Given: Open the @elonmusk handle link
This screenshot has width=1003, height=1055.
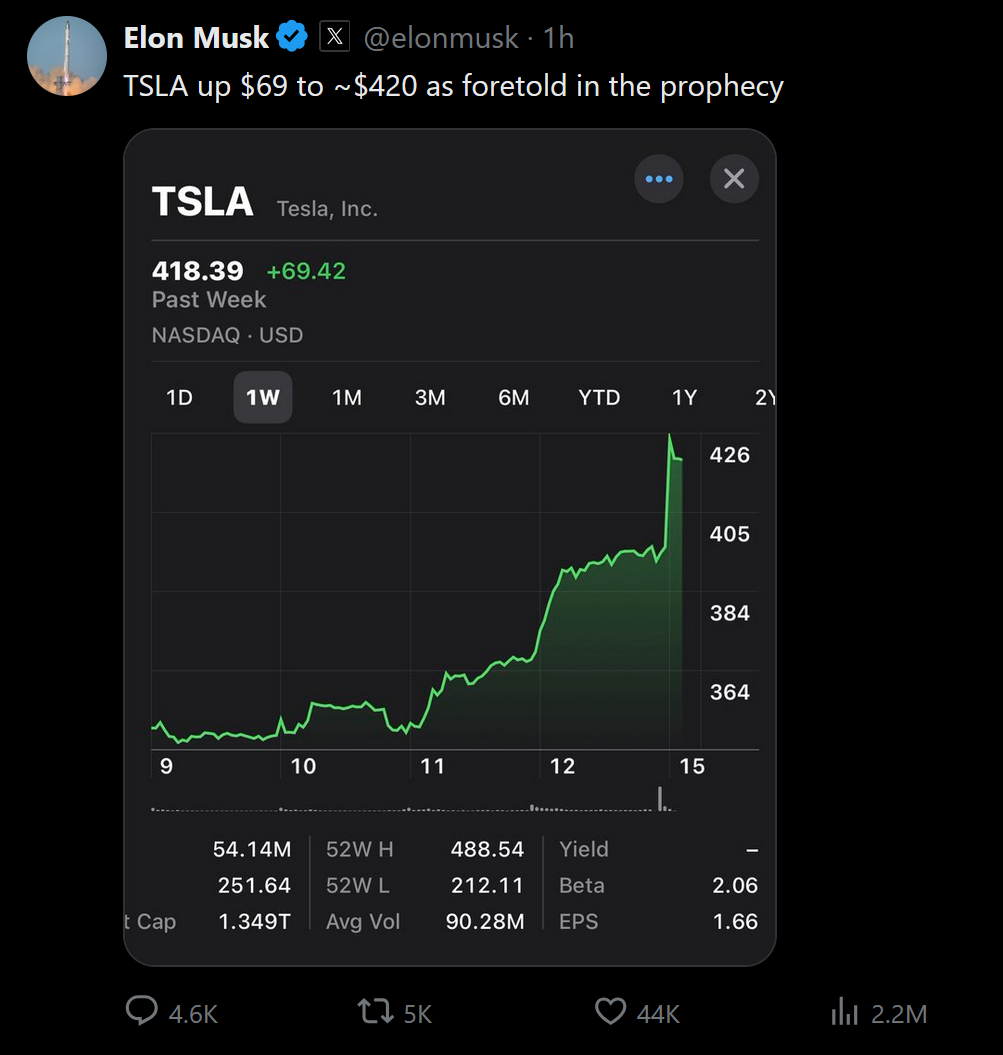Looking at the screenshot, I should tap(440, 38).
